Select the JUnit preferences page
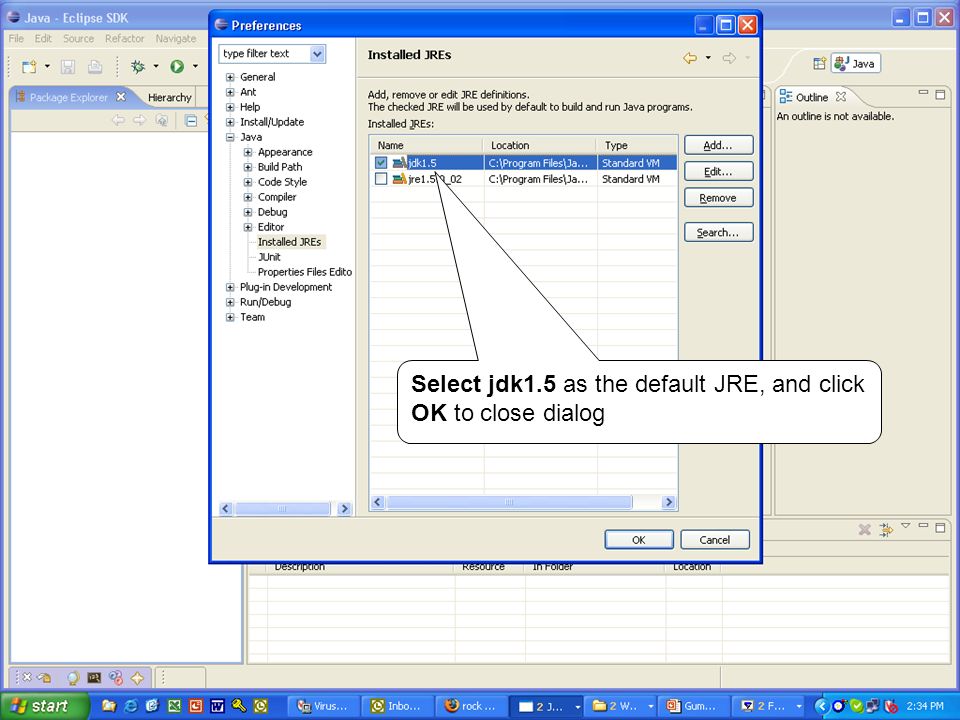This screenshot has width=960, height=720. click(x=269, y=257)
